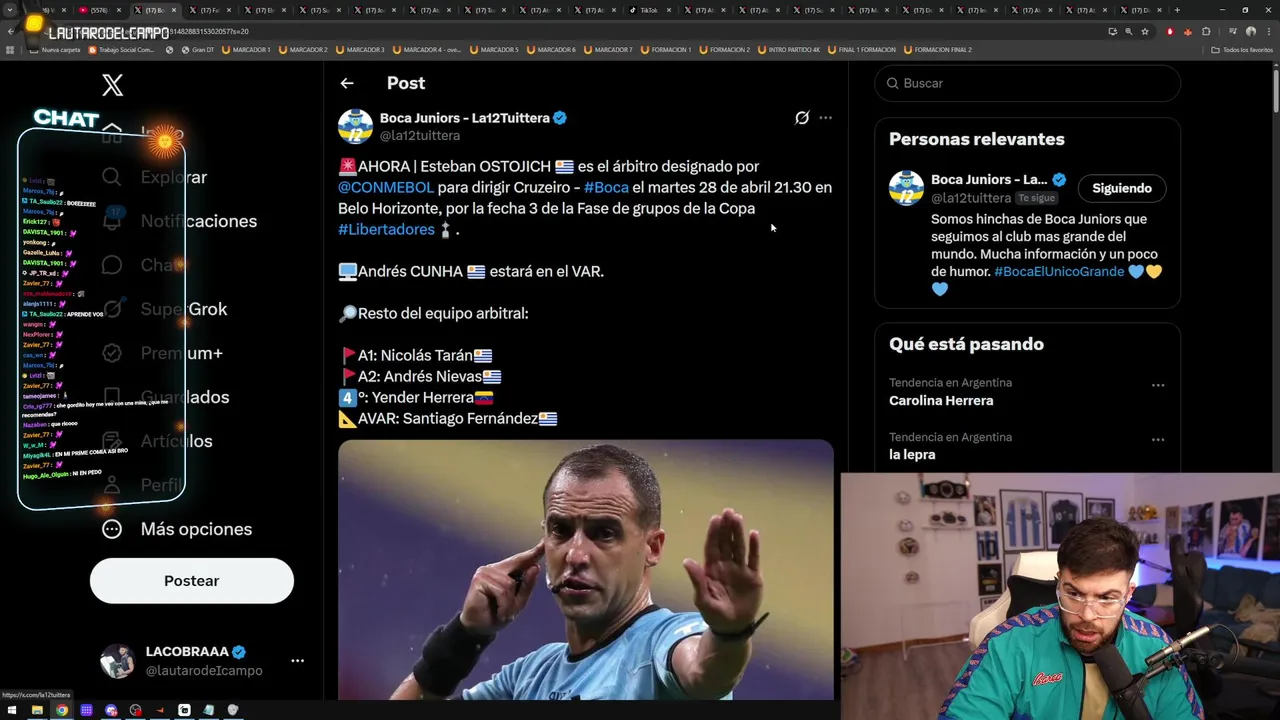Click the Explorar magnifier icon in sidebar
This screenshot has height=720, width=1280.
[112, 177]
